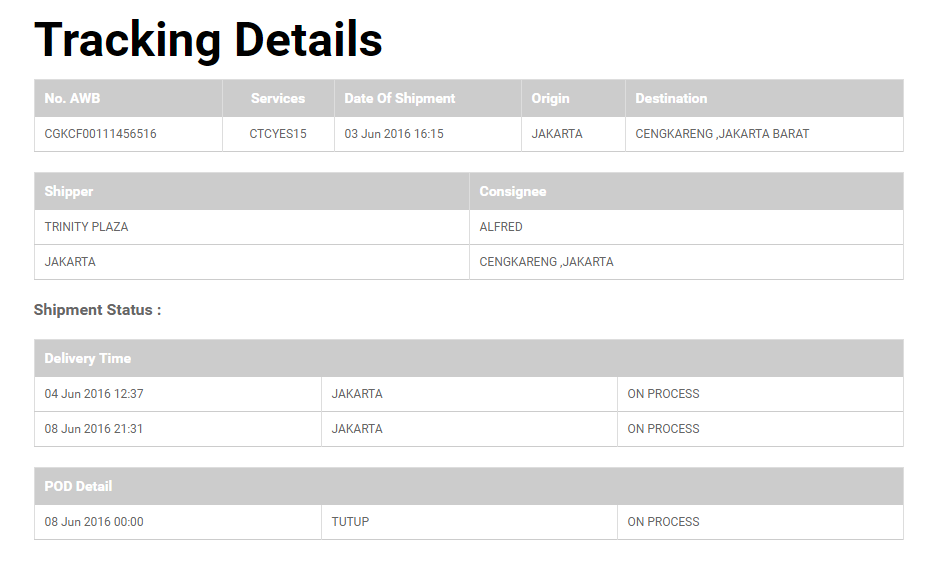Click the Services column header

point(278,98)
